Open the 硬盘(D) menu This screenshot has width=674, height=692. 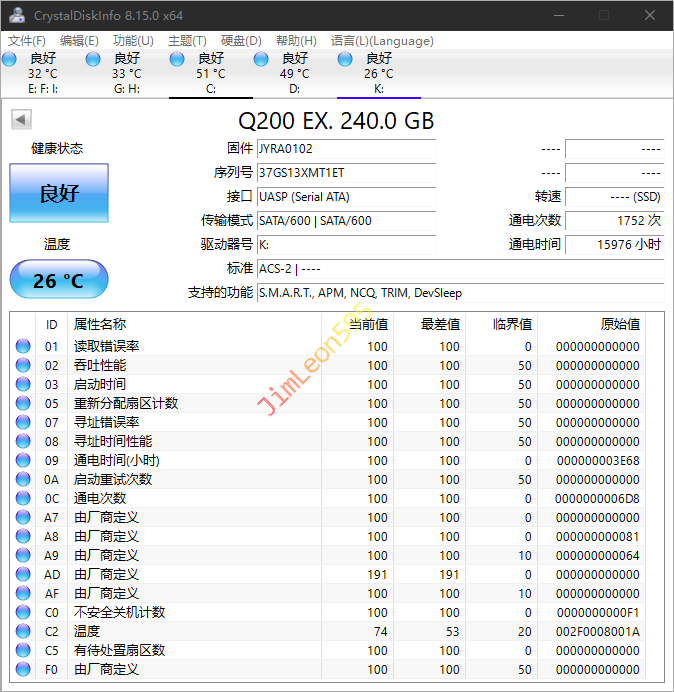tap(241, 41)
